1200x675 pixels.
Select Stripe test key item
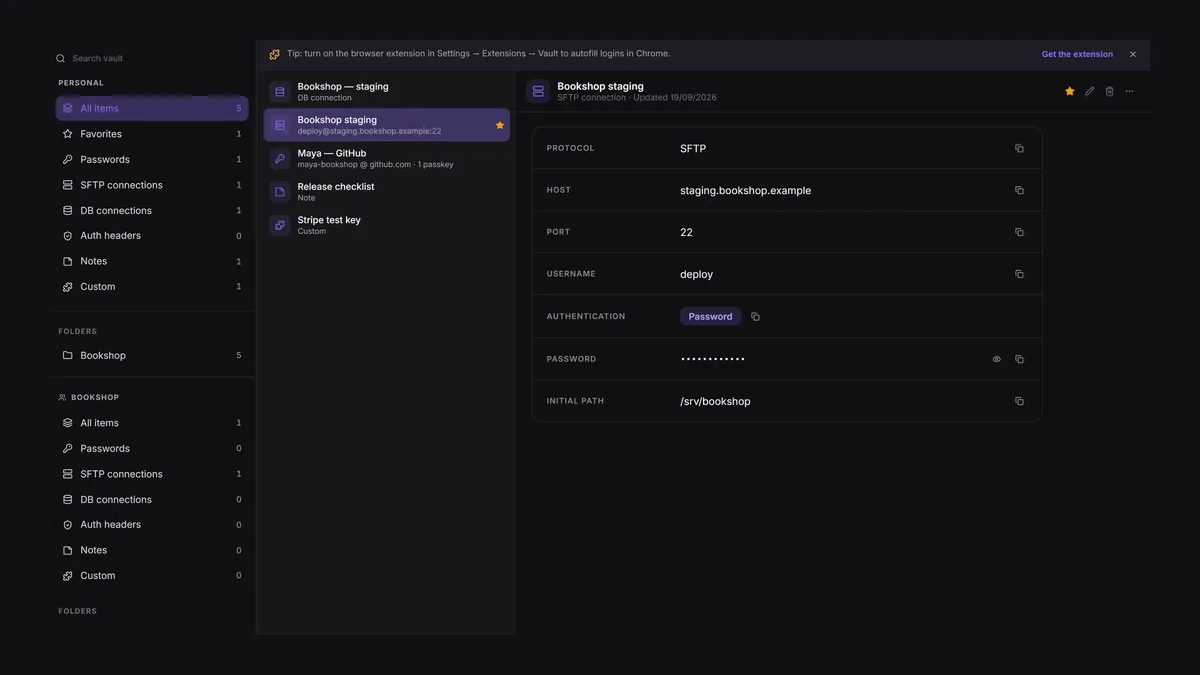387,225
